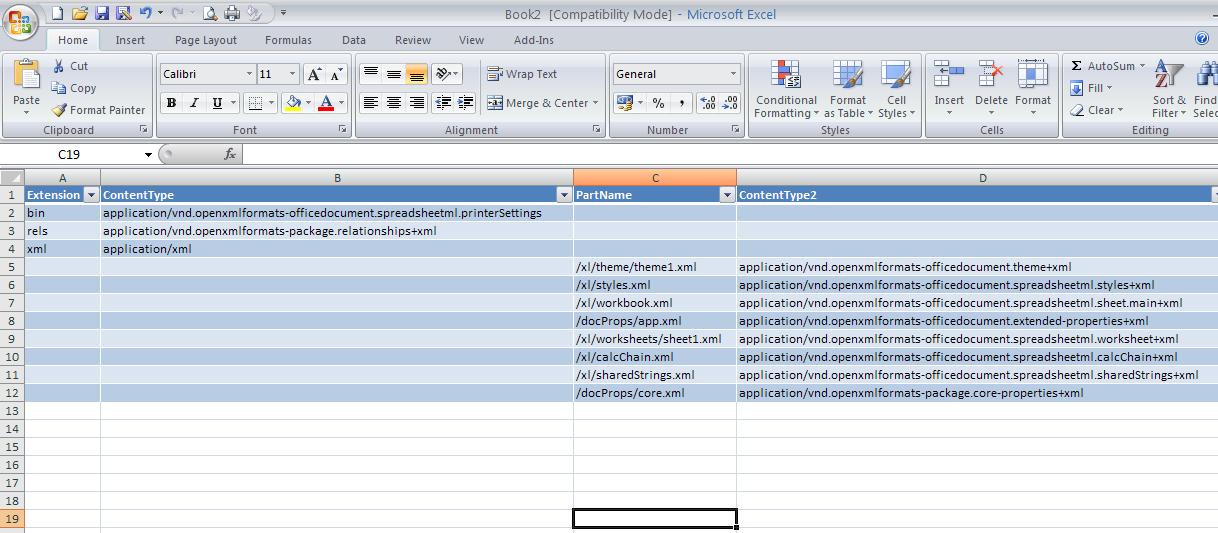Click the Sort & Filter icon

click(1168, 88)
